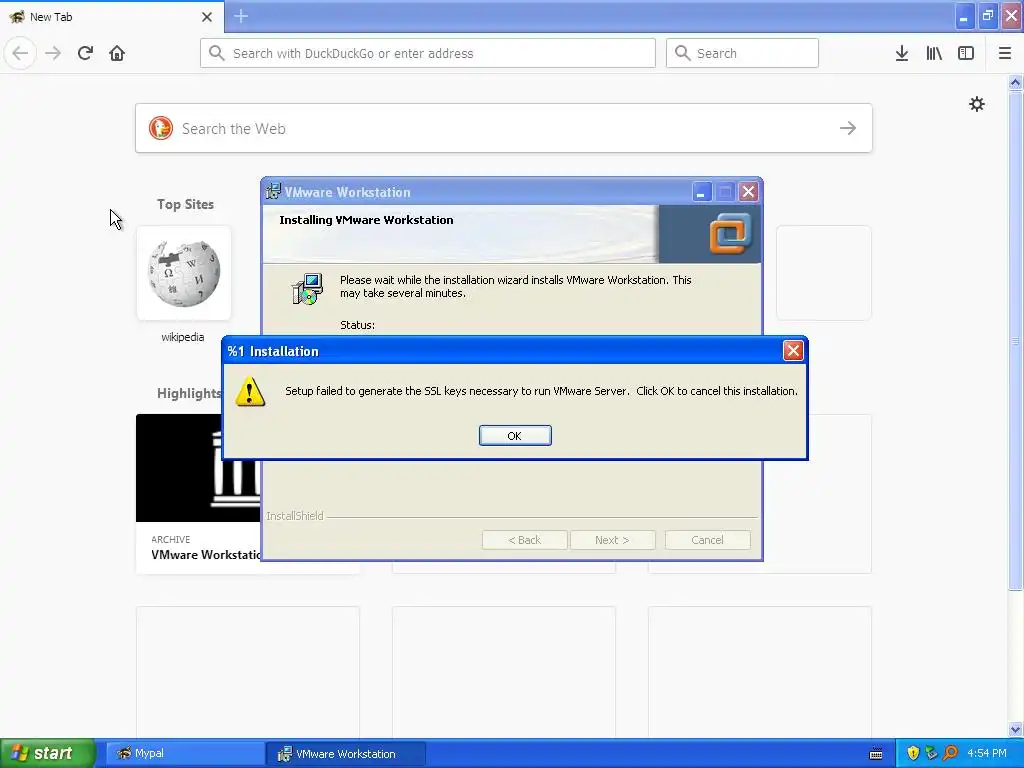The width and height of the screenshot is (1024, 768).
Task: Open the on-screen keyboard tray icon
Action: [x=876, y=754]
